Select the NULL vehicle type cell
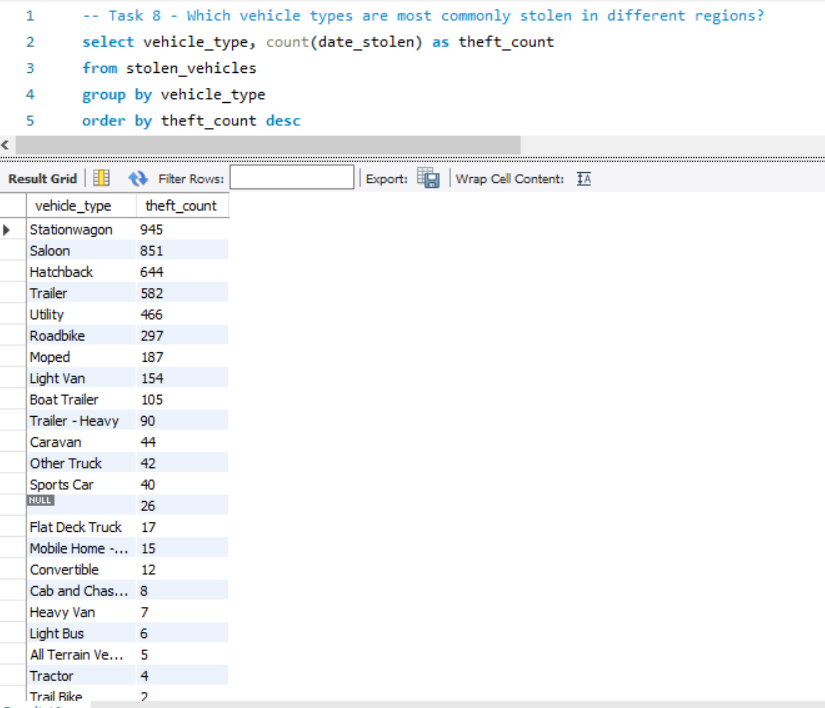Viewport: 825px width, 708px height. pyautogui.click(x=42, y=500)
